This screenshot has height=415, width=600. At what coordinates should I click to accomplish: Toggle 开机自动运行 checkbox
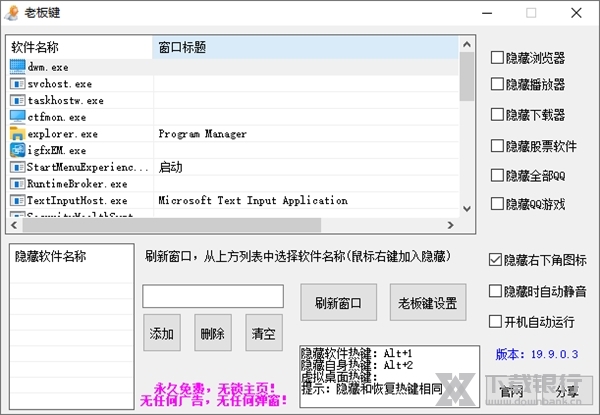pyautogui.click(x=495, y=322)
